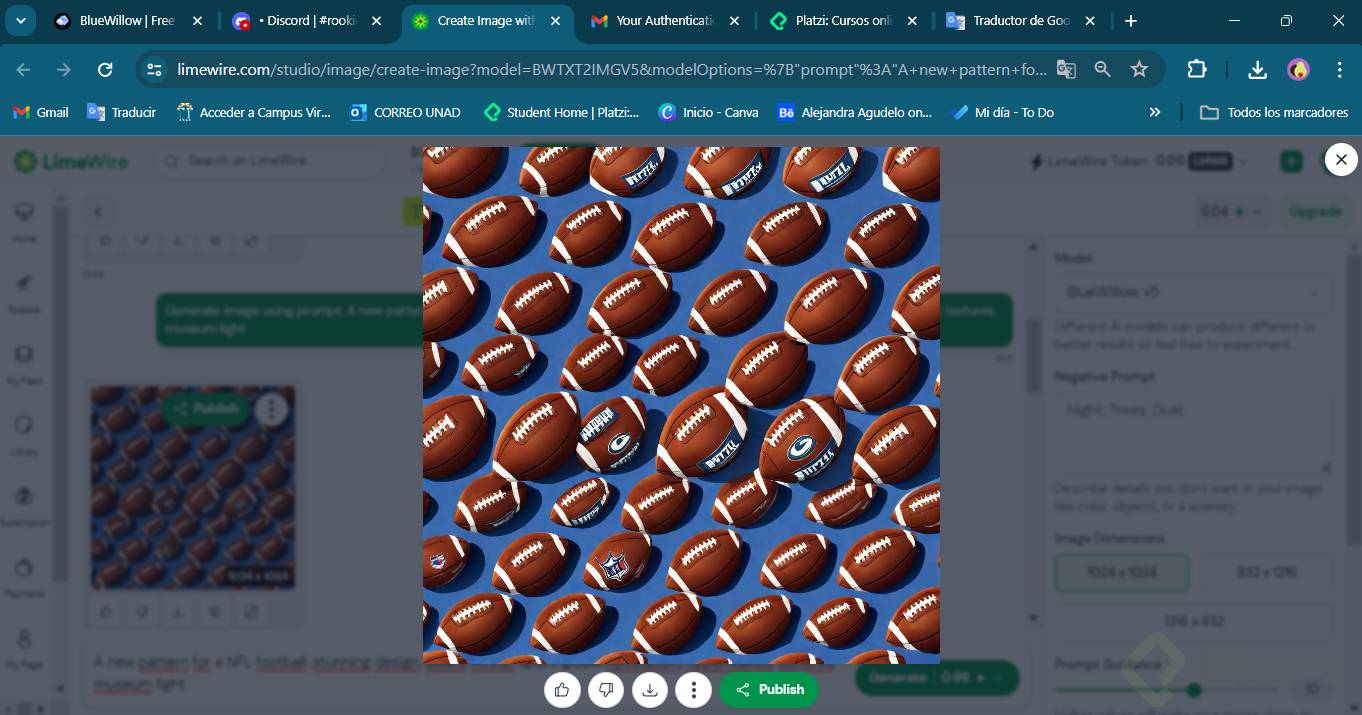Viewport: 1362px width, 715px height.
Task: Close the Discord tab
Action: [x=378, y=20]
